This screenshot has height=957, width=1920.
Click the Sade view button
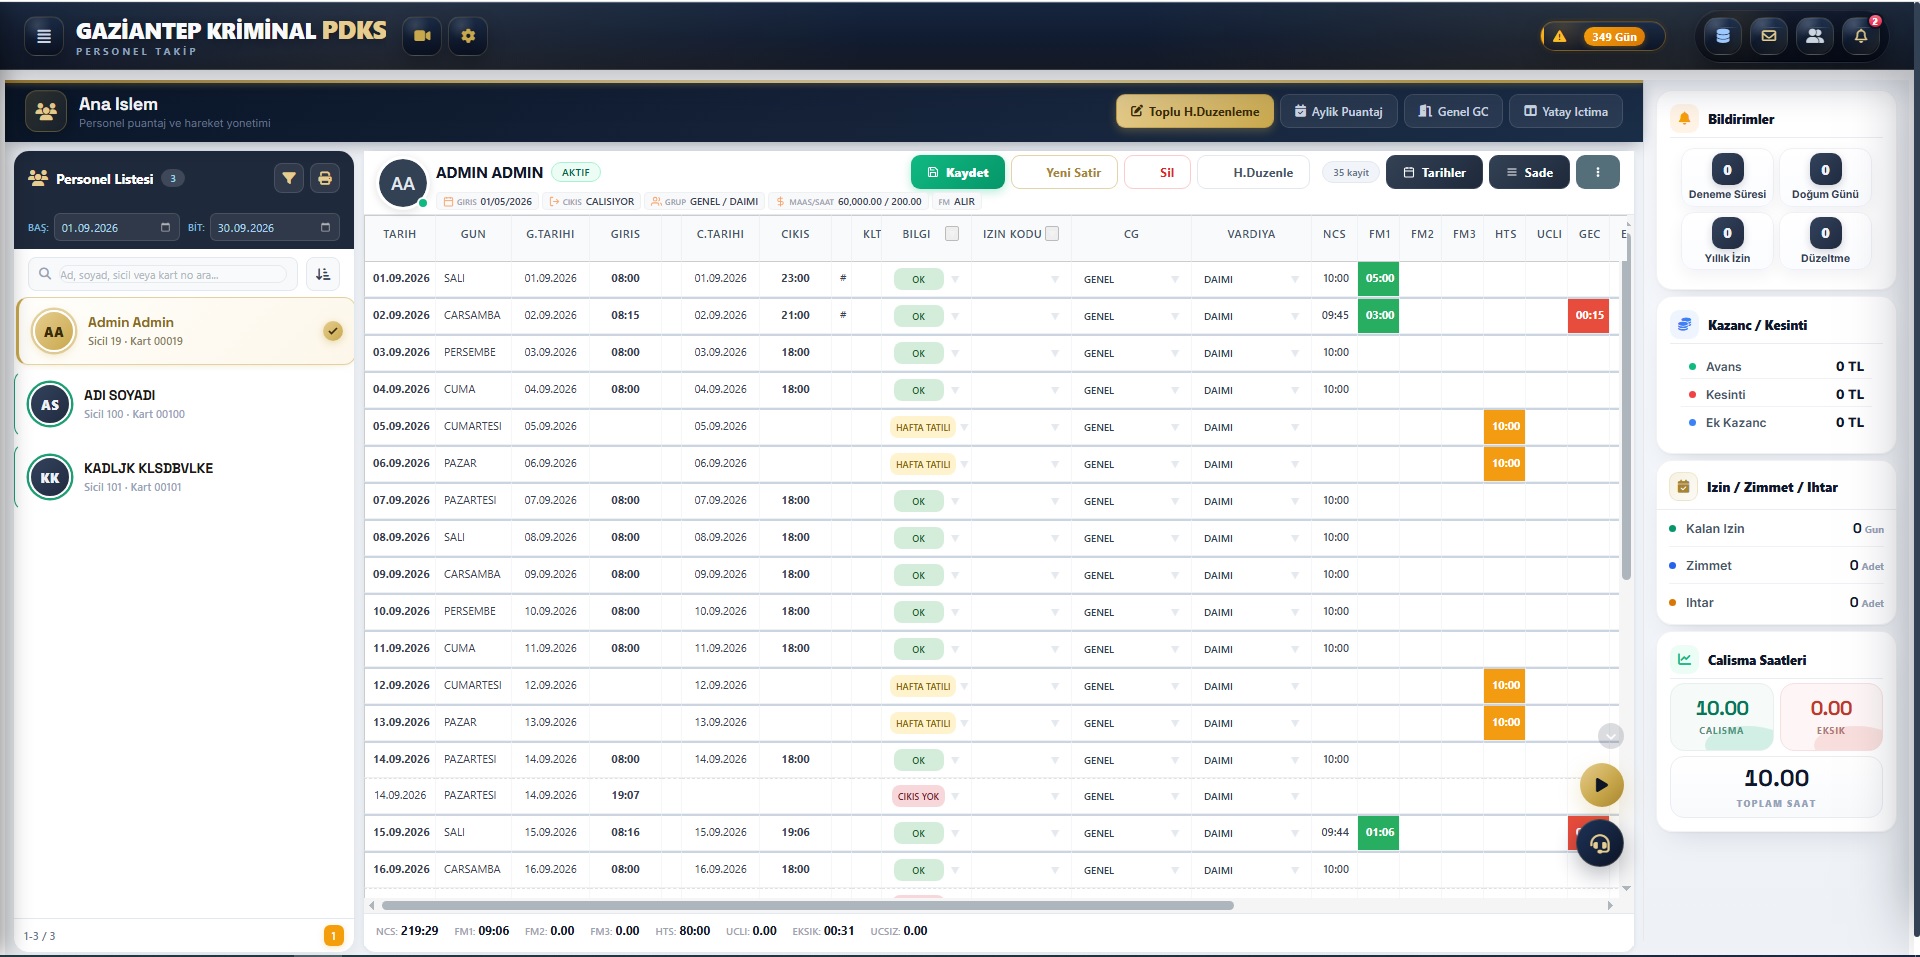[x=1530, y=172]
